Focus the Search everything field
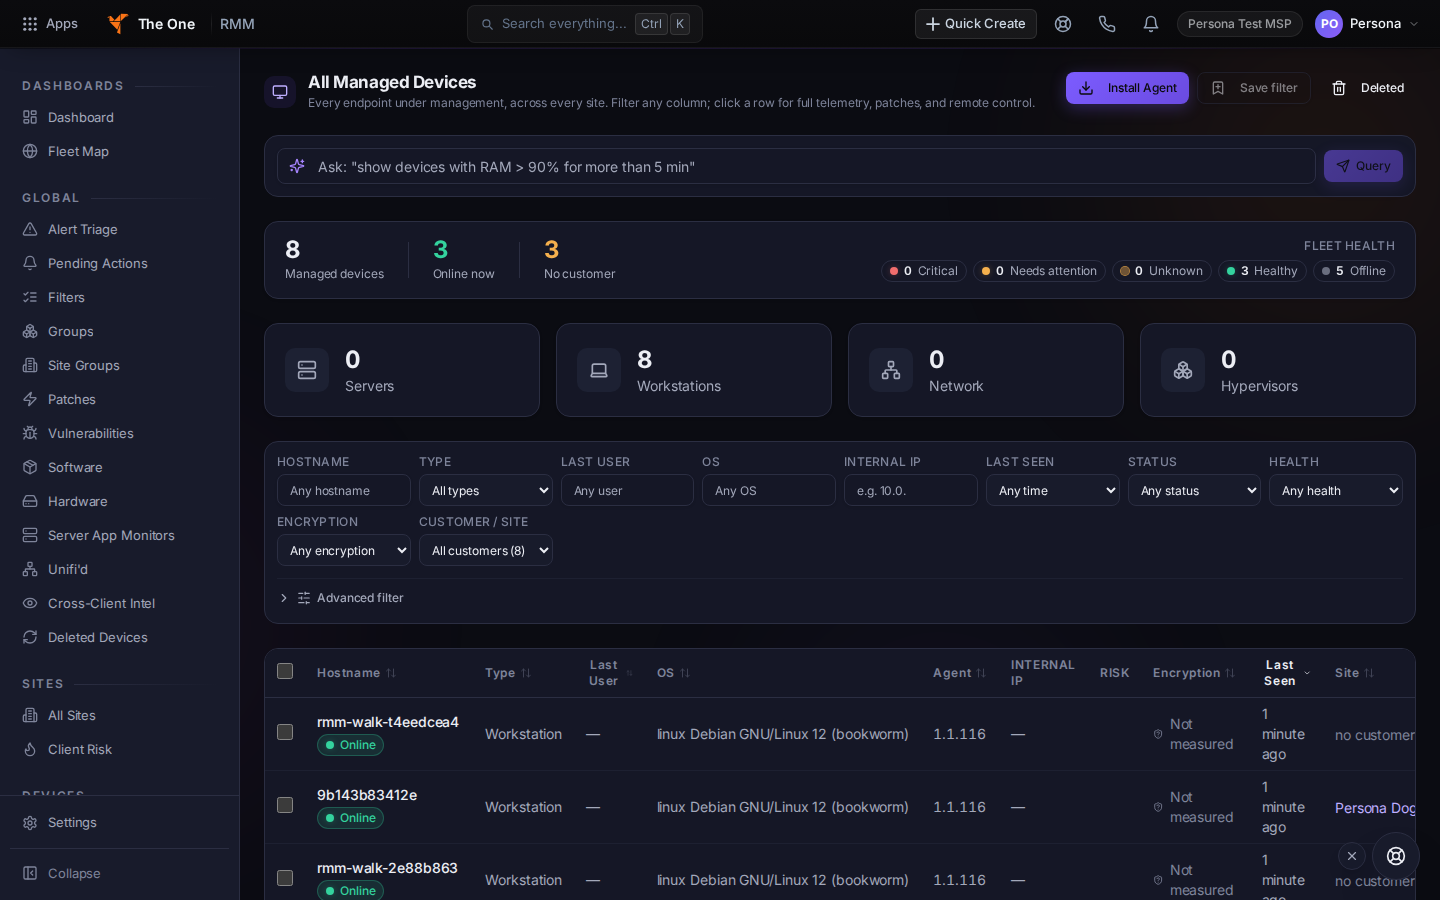 click(585, 24)
